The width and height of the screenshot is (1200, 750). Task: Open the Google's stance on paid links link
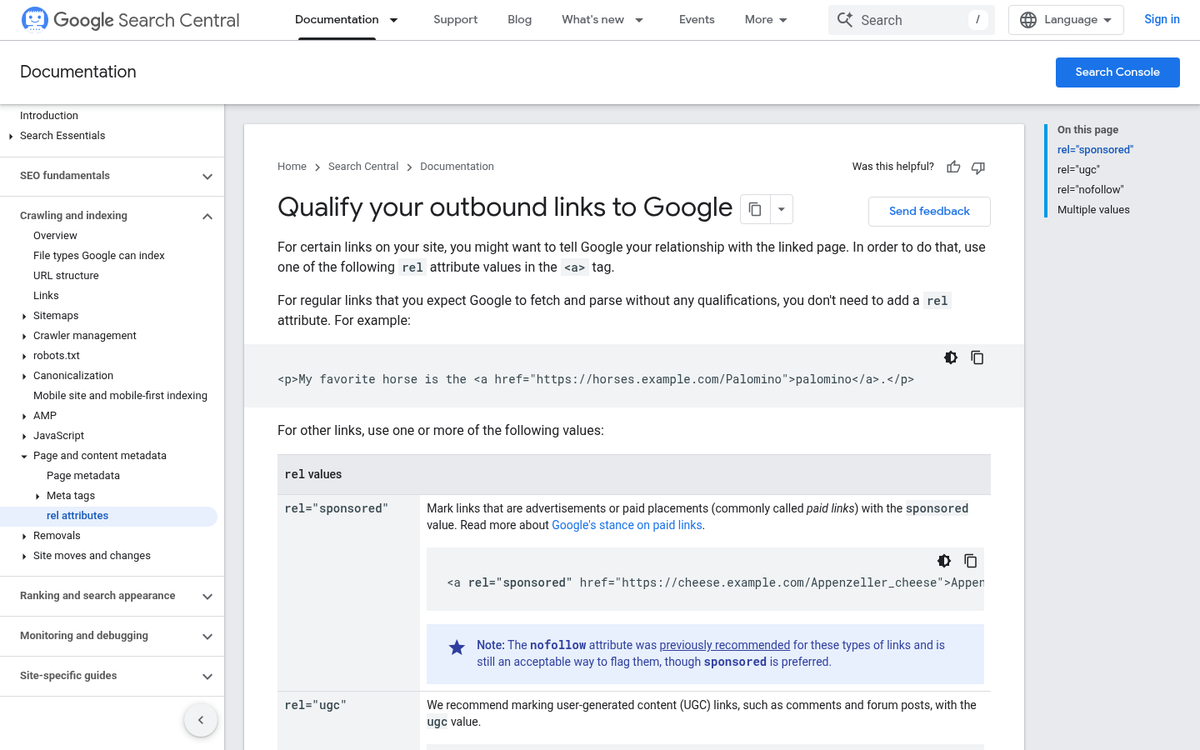[626, 524]
